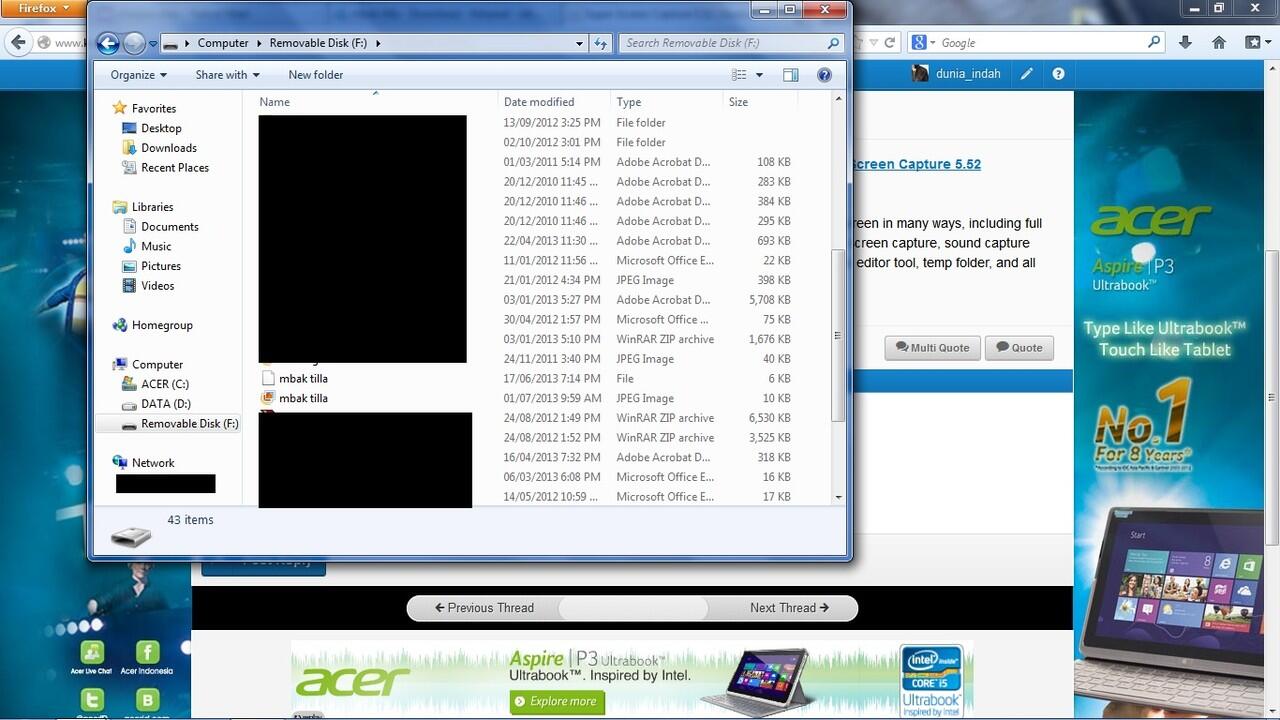Open the address bar history dropdown
The height and width of the screenshot is (720, 1280).
(579, 43)
